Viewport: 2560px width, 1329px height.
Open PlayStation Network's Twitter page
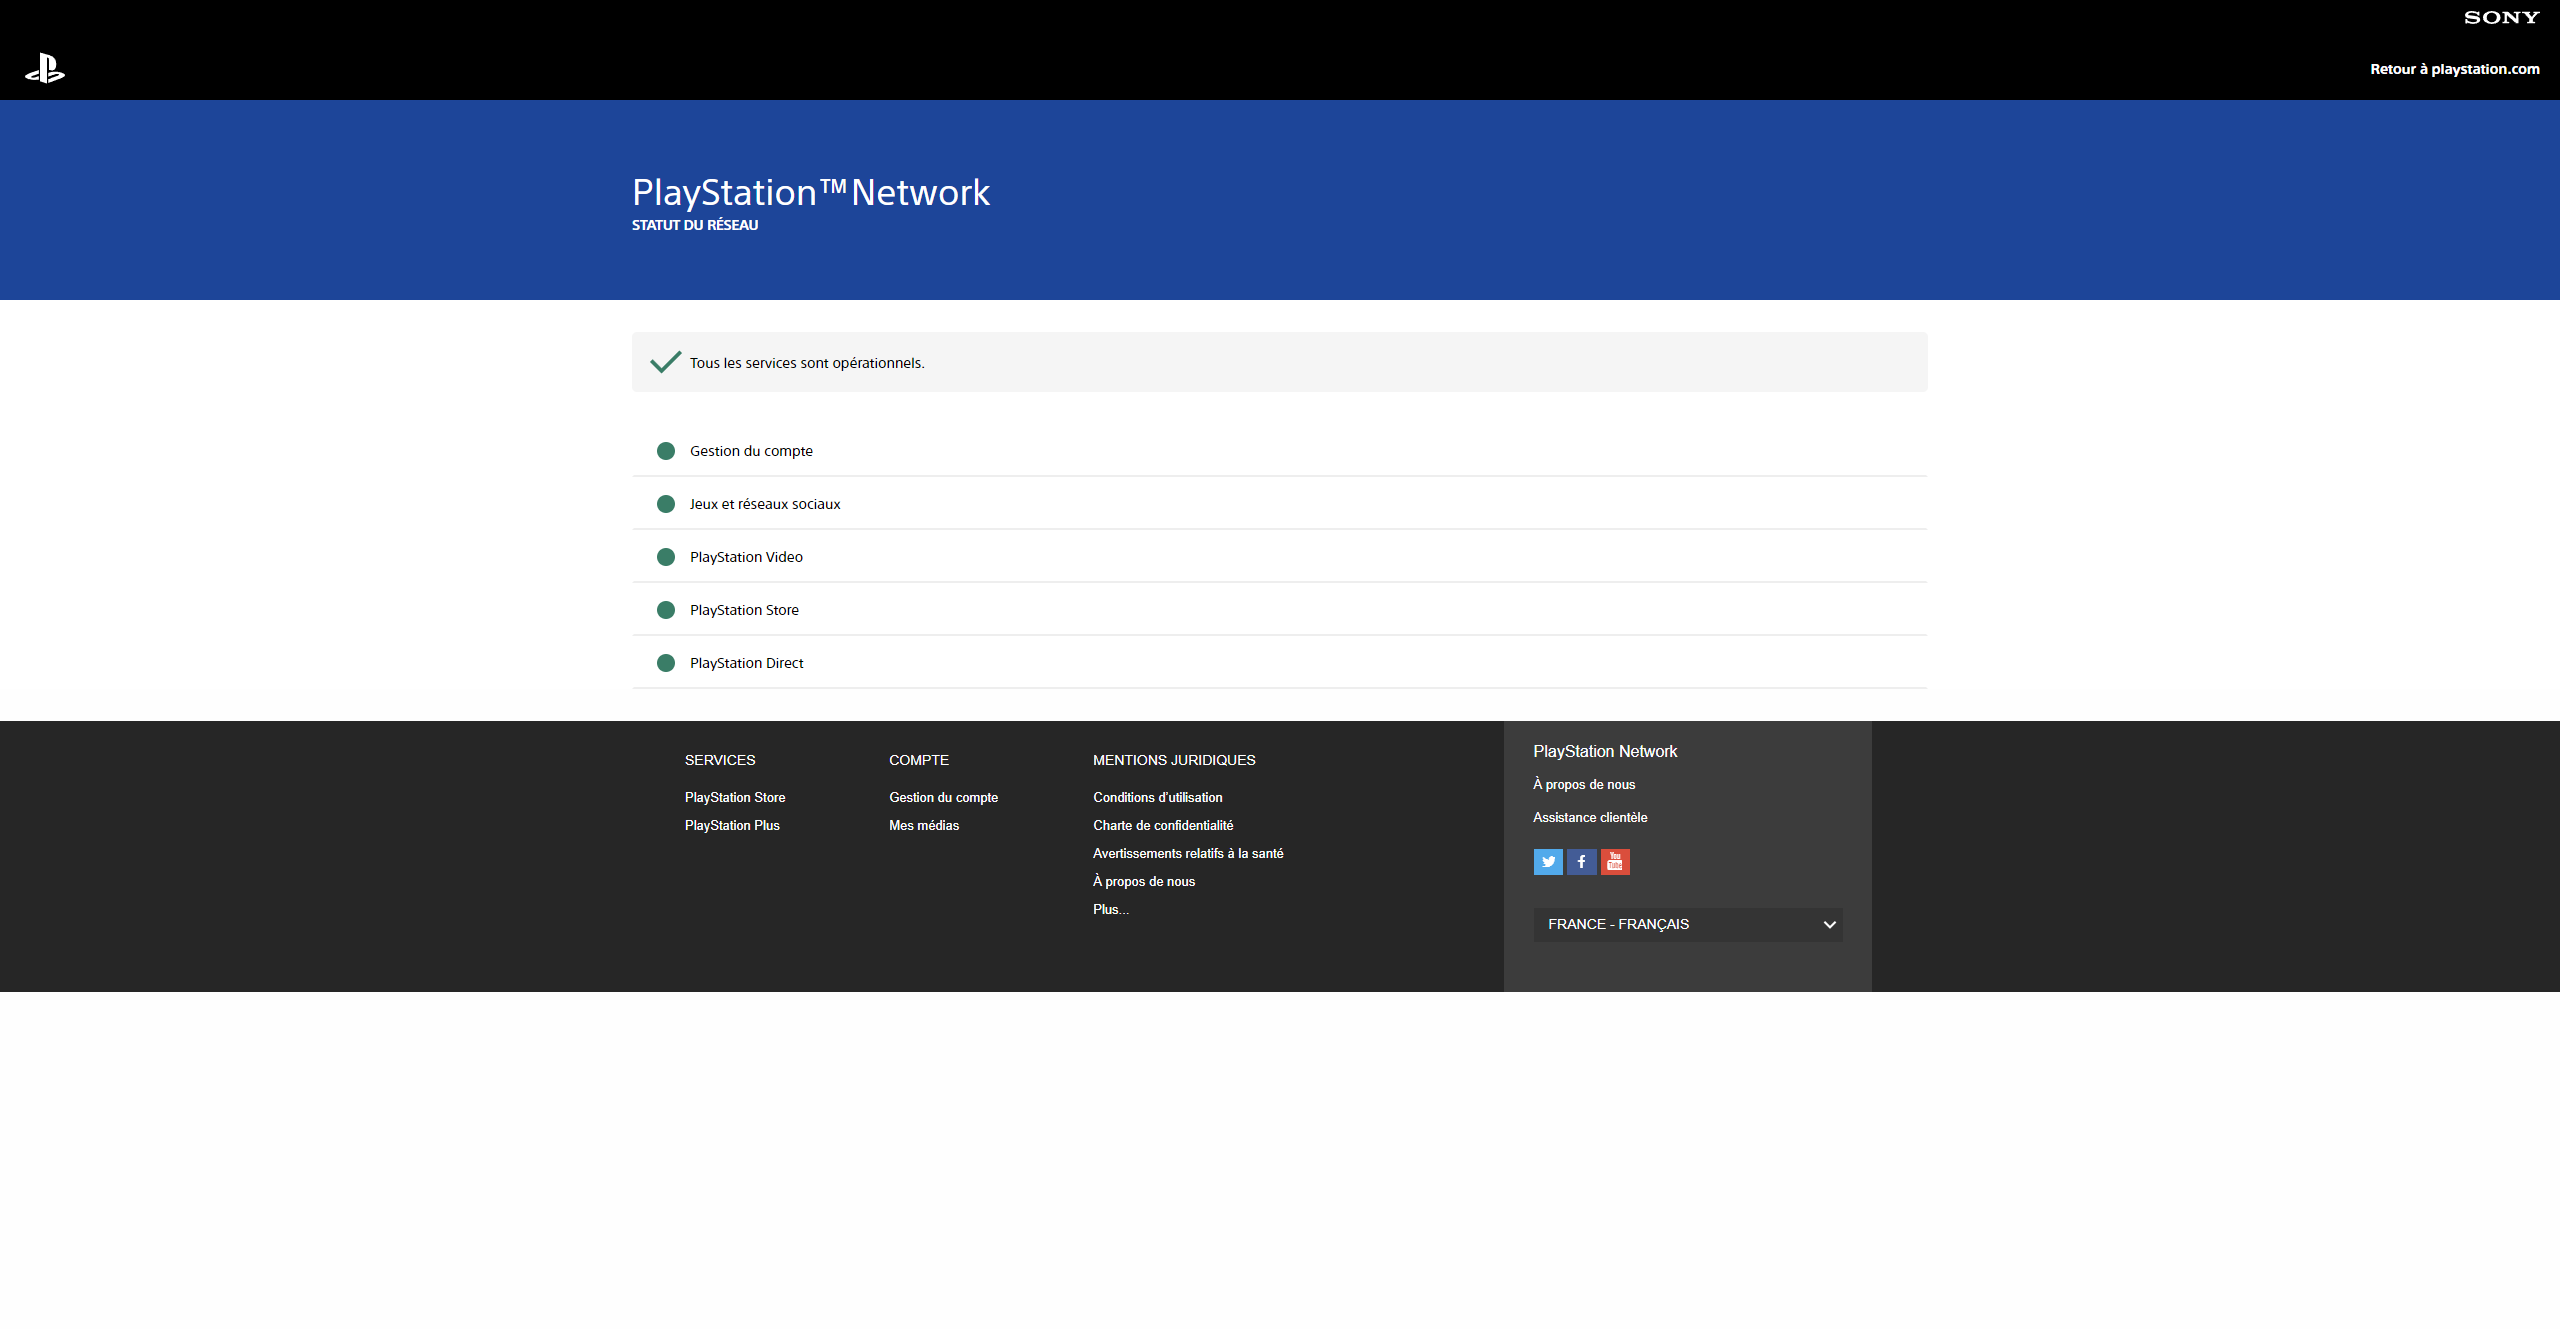pyautogui.click(x=1547, y=861)
